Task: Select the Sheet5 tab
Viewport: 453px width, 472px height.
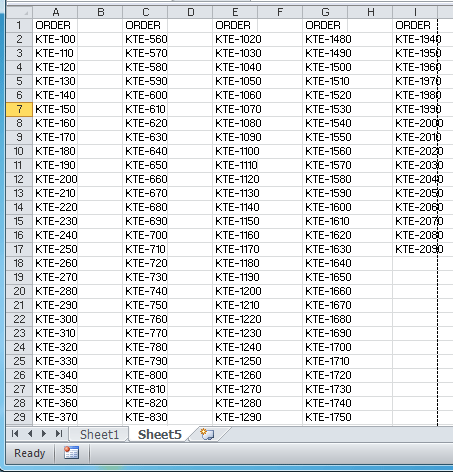Action: point(160,434)
